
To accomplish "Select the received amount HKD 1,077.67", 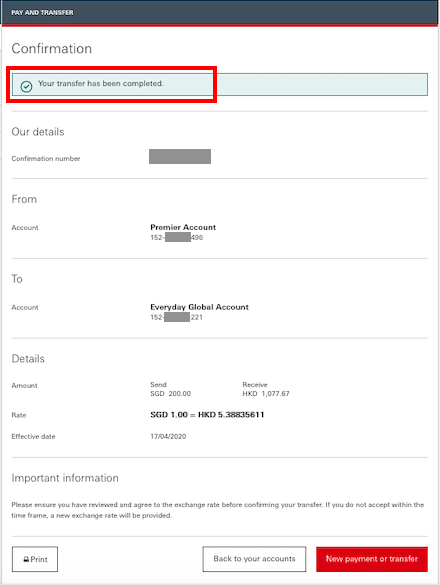I will (266, 394).
